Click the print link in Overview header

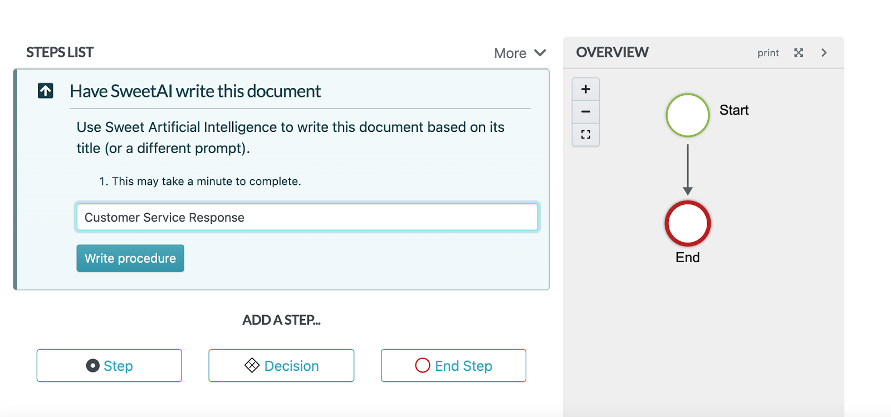768,53
